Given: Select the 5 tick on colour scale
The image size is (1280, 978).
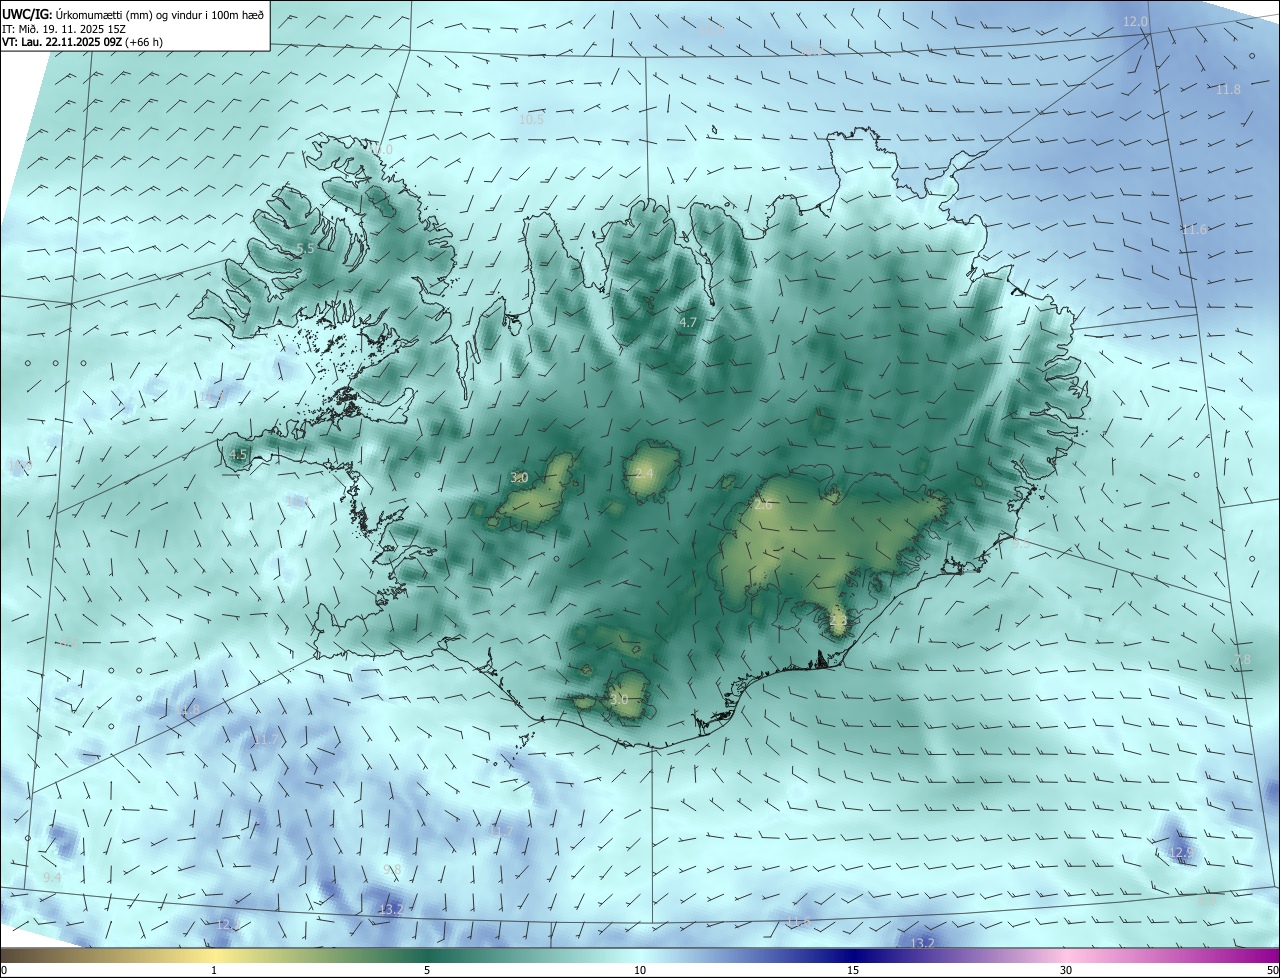Looking at the screenshot, I should coord(427,970).
